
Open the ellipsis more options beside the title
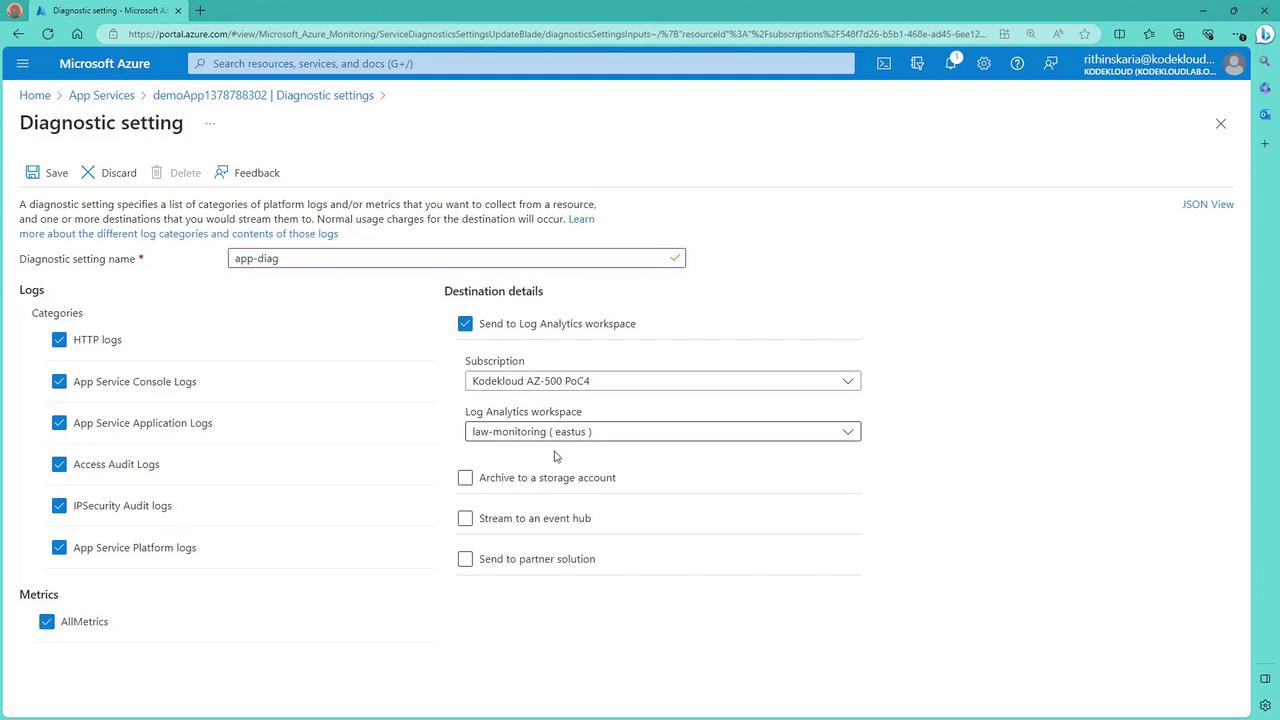coord(210,123)
